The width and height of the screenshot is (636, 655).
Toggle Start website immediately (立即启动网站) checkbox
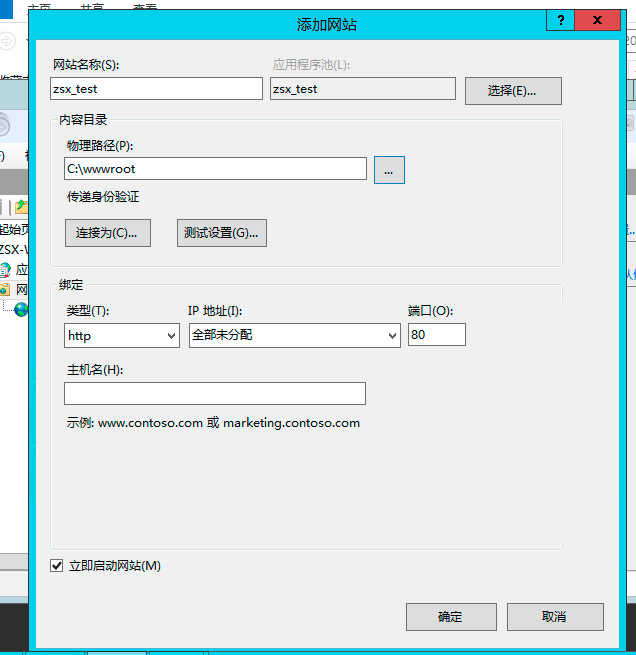(x=57, y=566)
